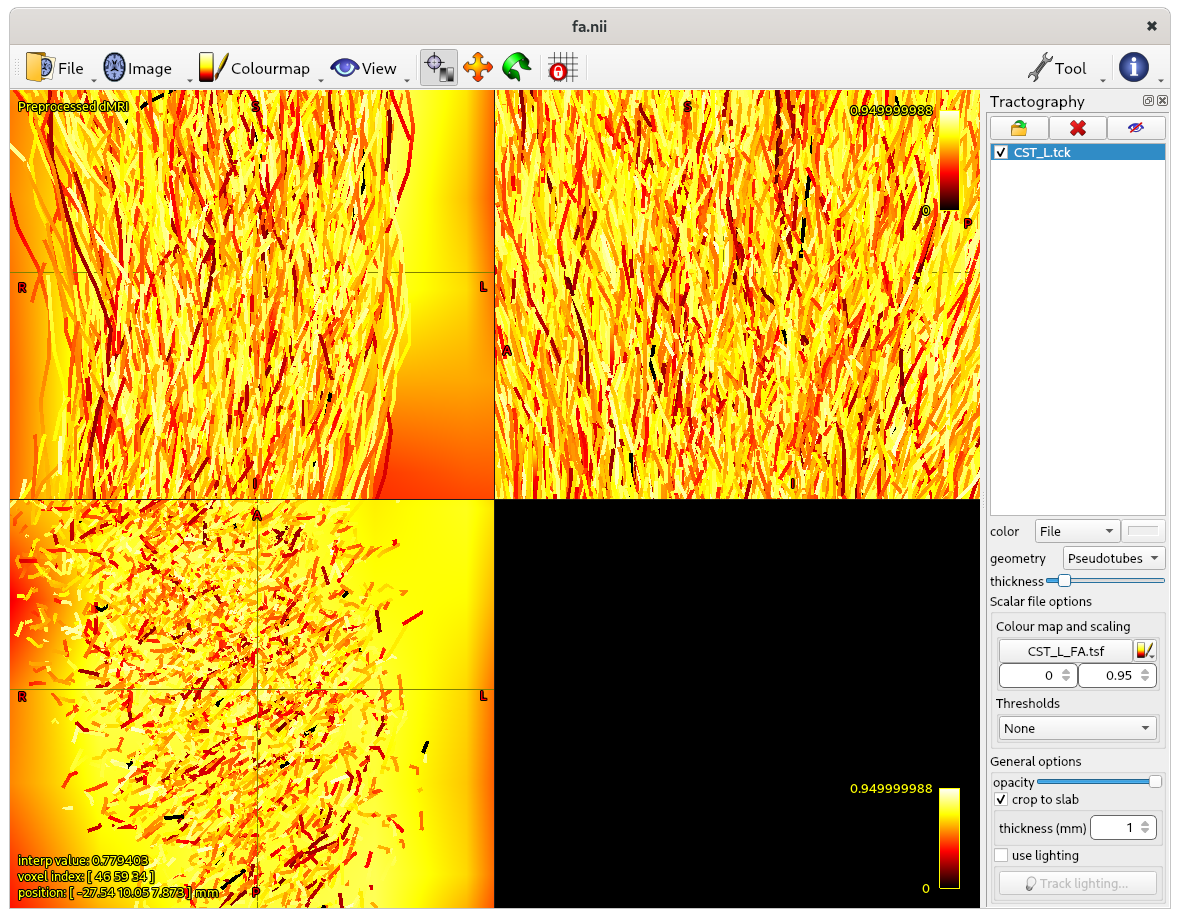Screen dimensions: 1180x918
Task: Open the geometry Pseudotubes dropdown
Action: click(1113, 558)
